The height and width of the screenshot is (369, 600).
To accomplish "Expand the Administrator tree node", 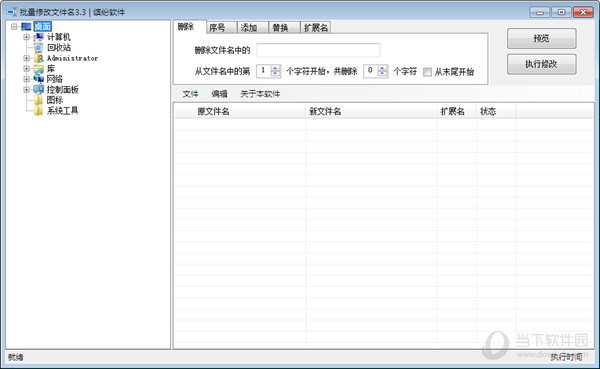I will click(26, 58).
